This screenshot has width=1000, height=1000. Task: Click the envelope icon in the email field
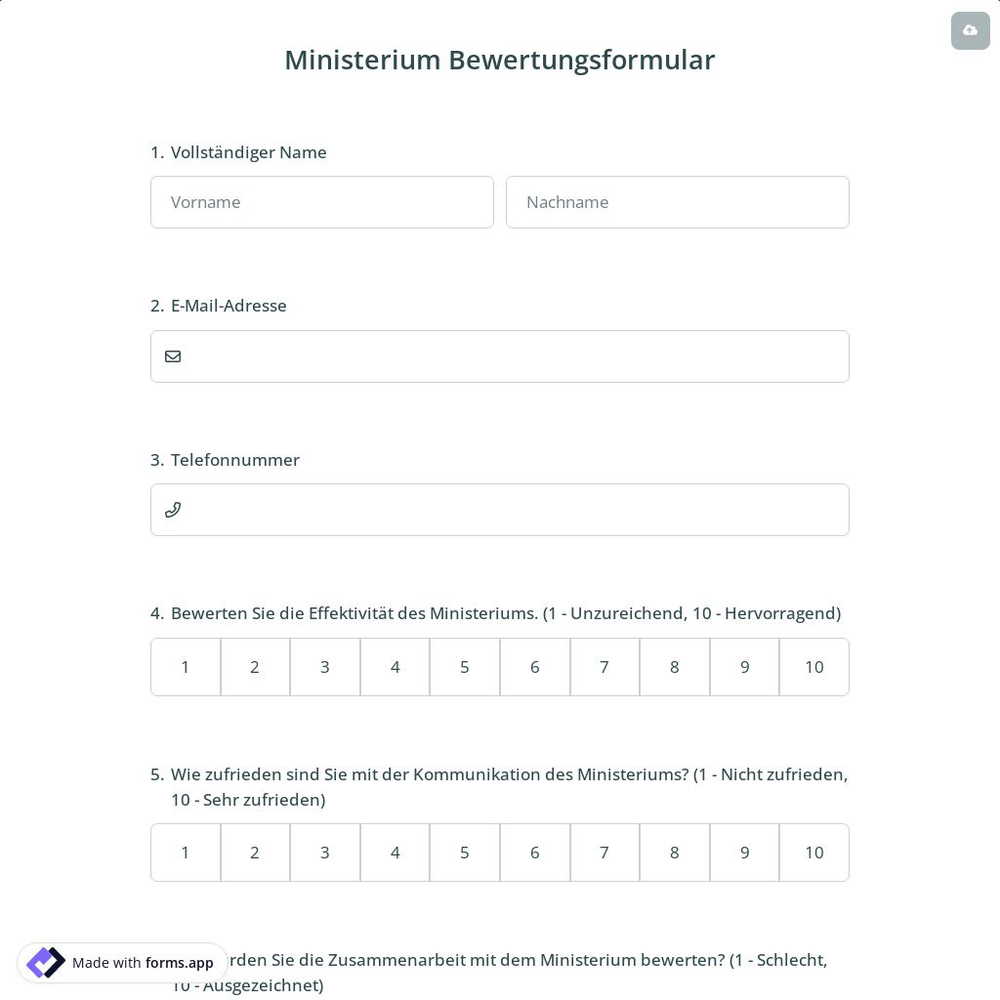point(173,356)
